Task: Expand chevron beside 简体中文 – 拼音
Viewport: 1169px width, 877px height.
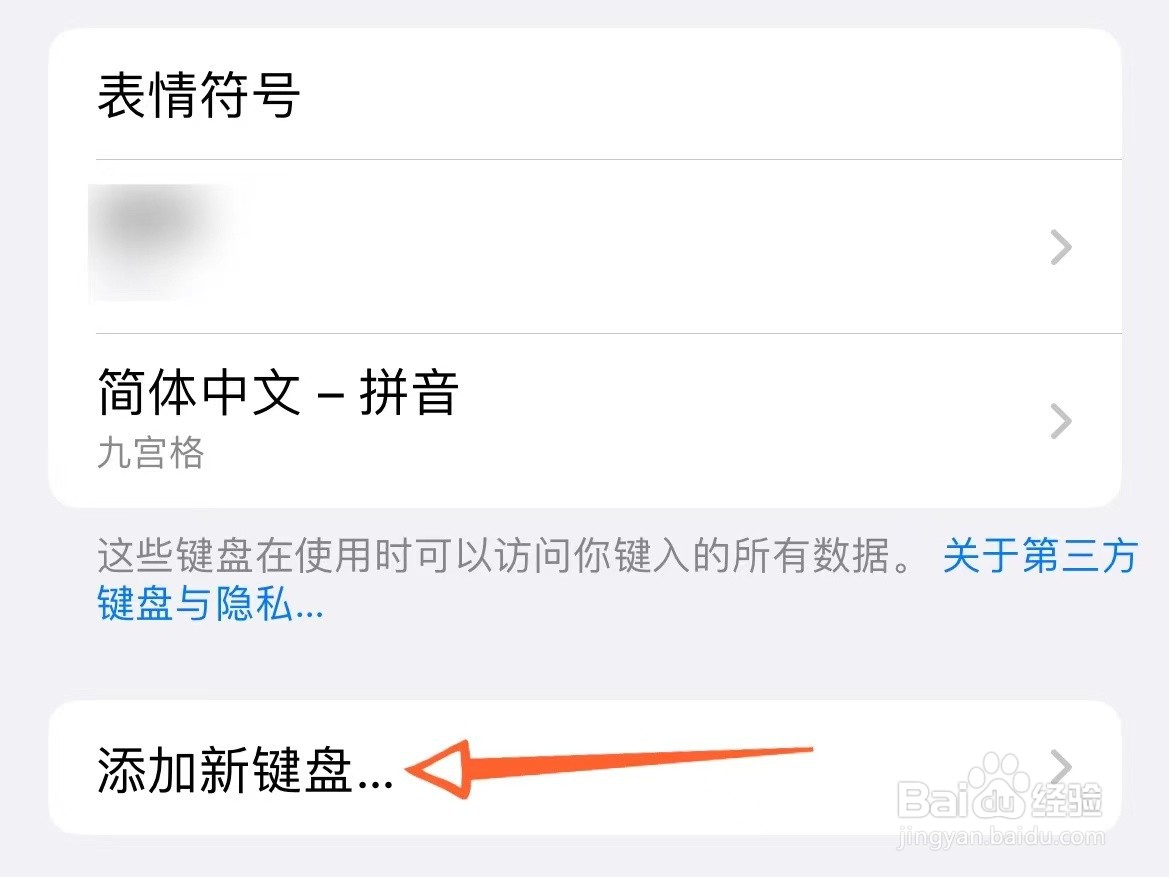Action: click(x=1060, y=421)
